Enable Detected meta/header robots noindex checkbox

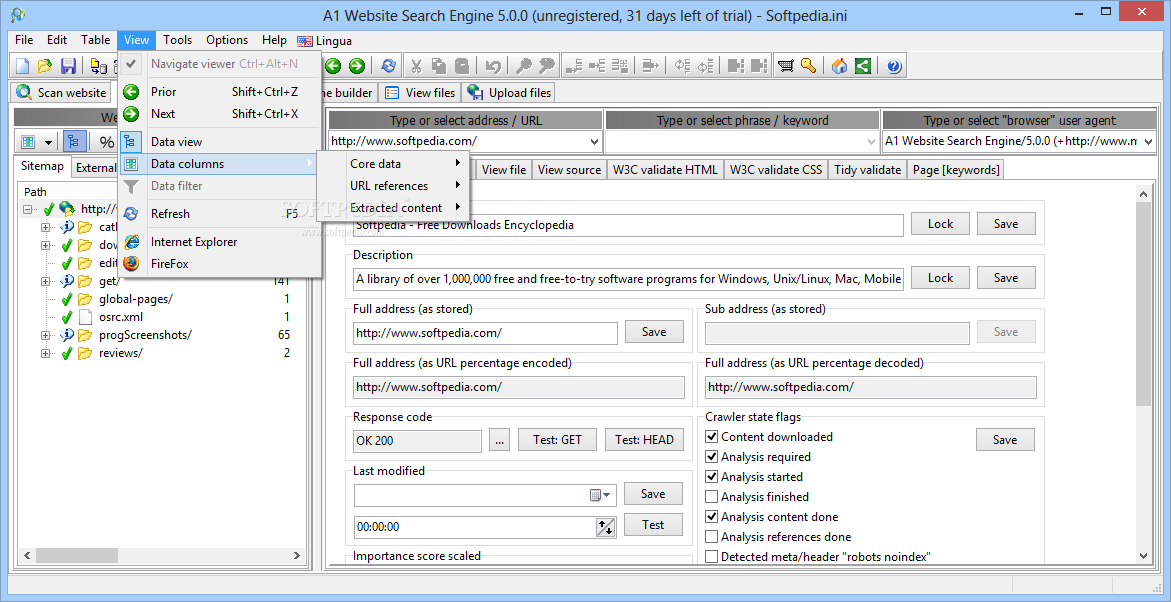[x=712, y=556]
